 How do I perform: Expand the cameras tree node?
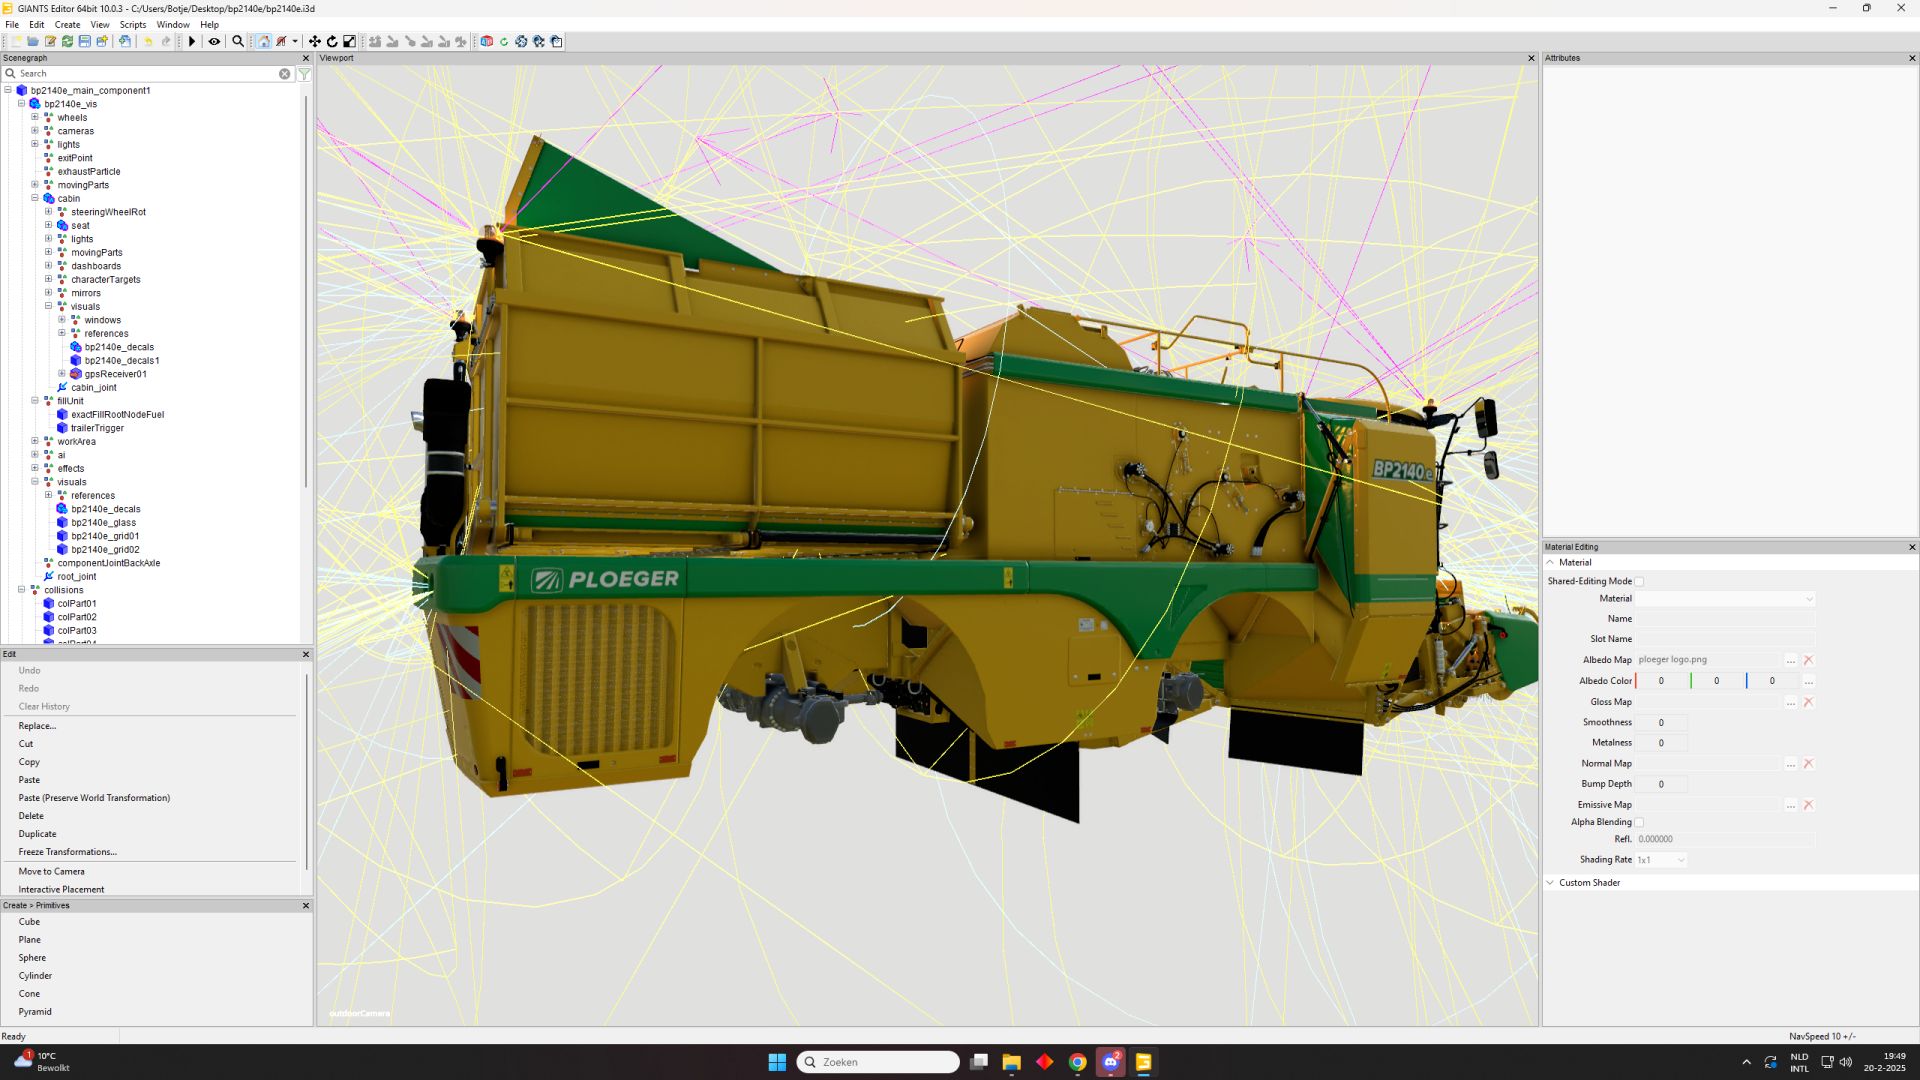35,131
